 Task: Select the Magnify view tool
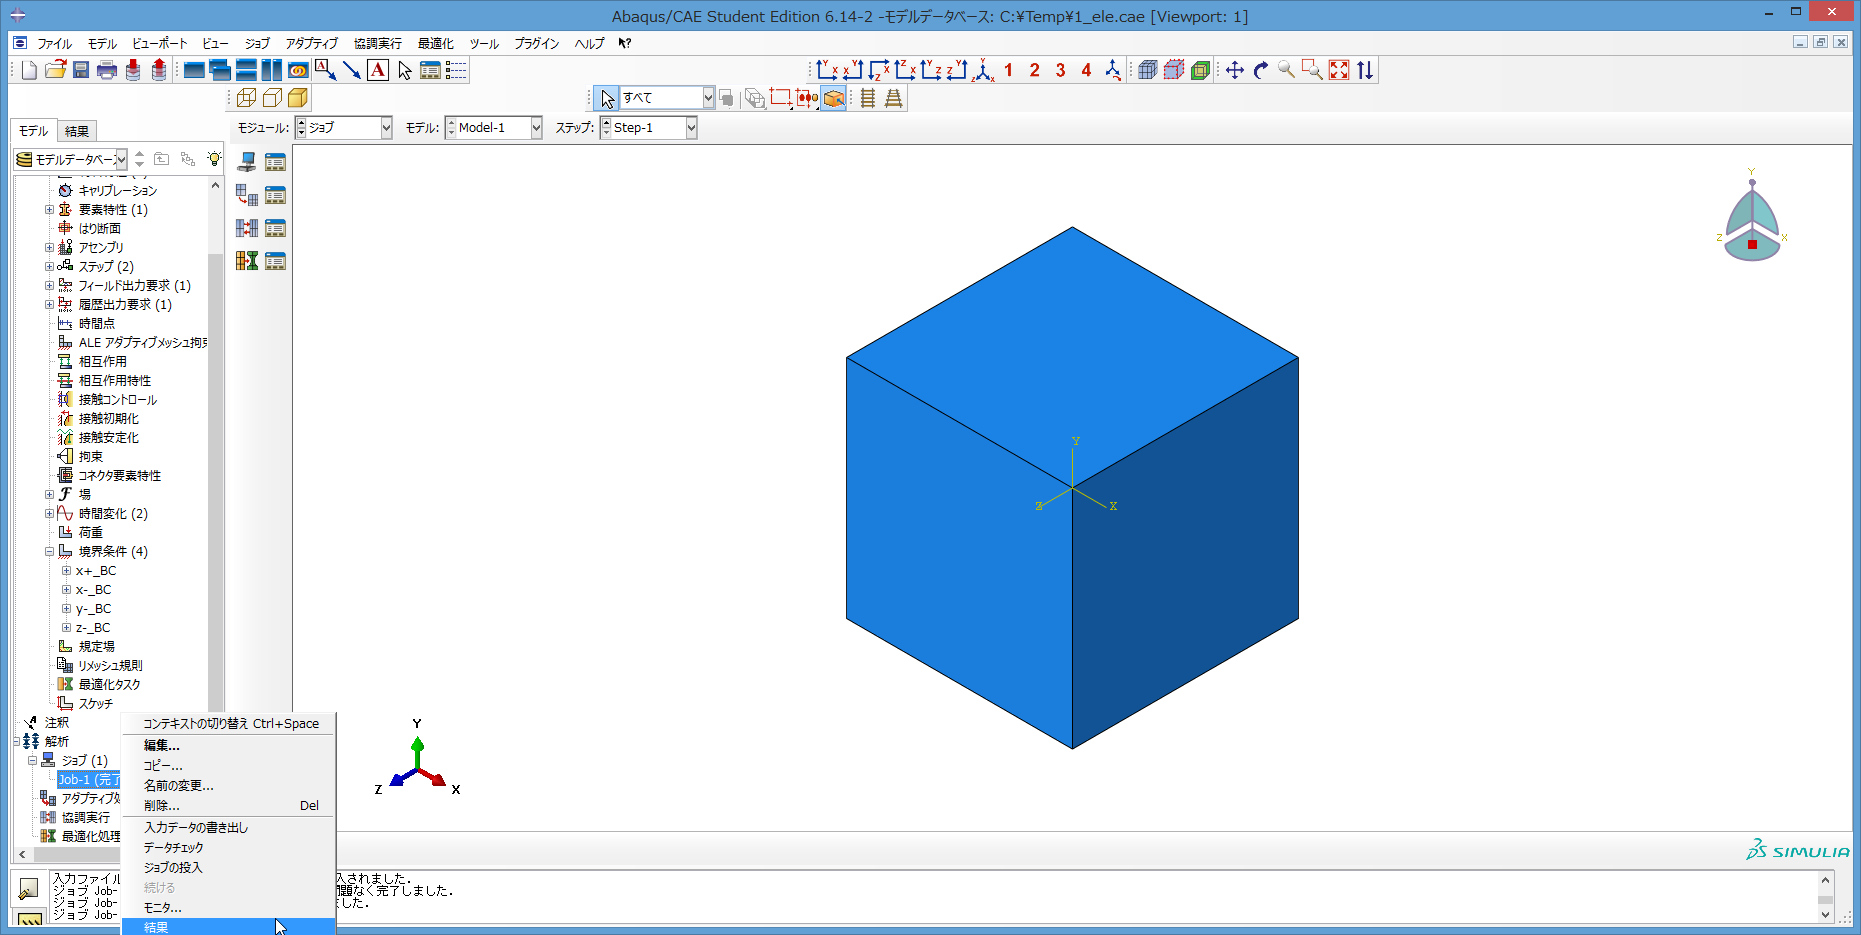click(1287, 70)
